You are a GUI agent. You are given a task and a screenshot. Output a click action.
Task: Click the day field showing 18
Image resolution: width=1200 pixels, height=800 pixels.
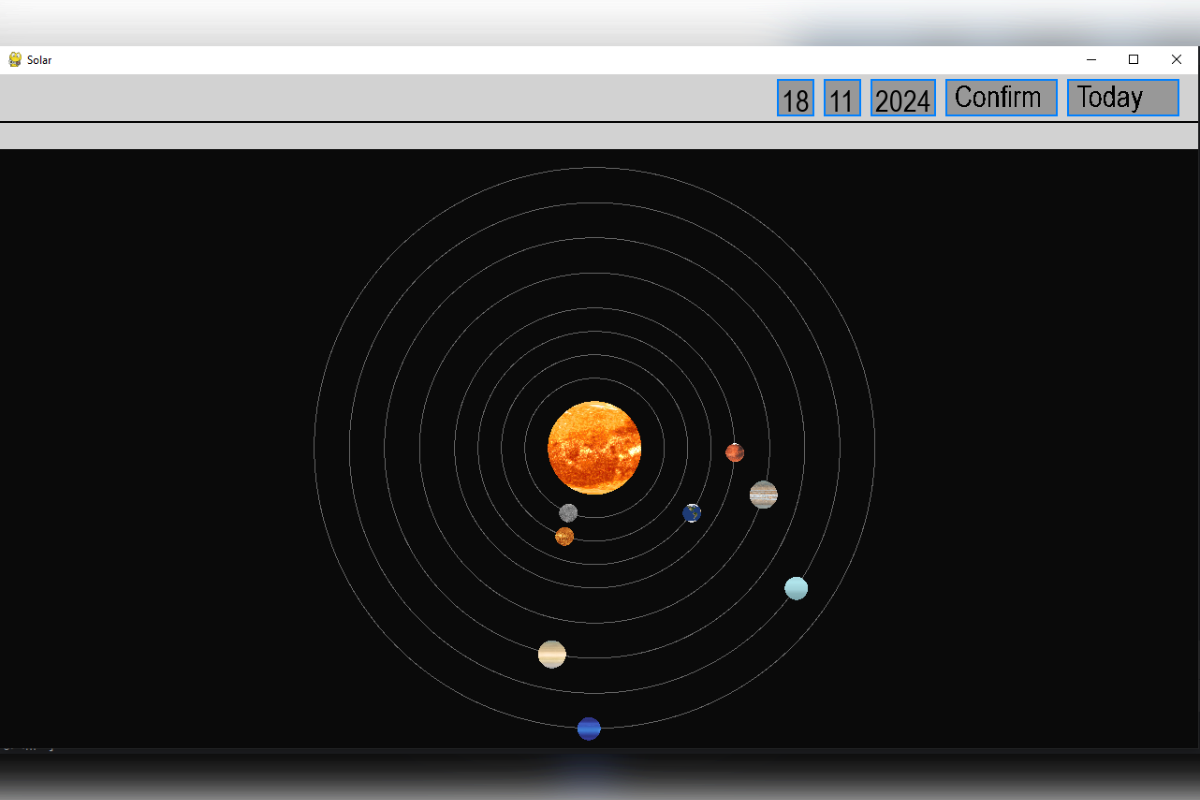[x=795, y=99]
